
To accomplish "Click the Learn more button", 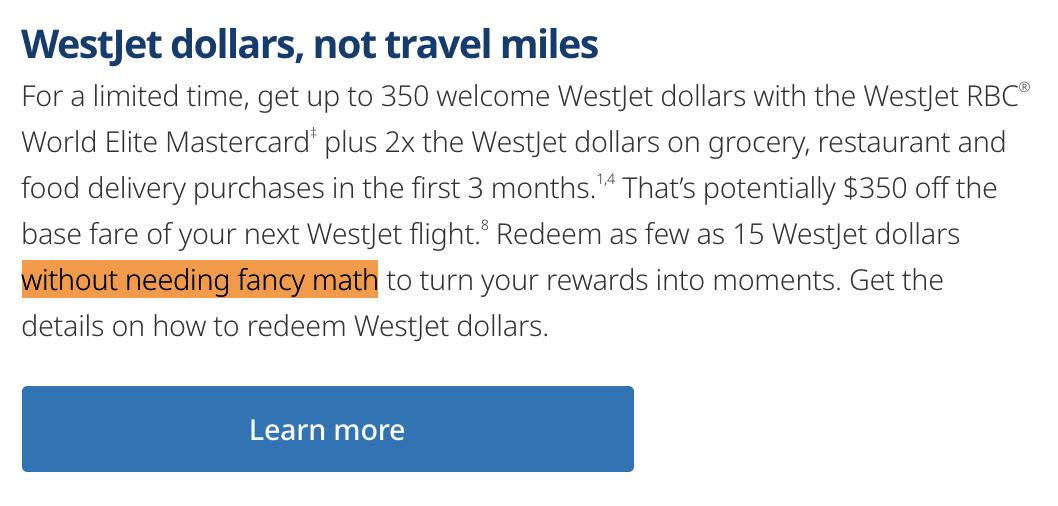I will click(x=327, y=429).
